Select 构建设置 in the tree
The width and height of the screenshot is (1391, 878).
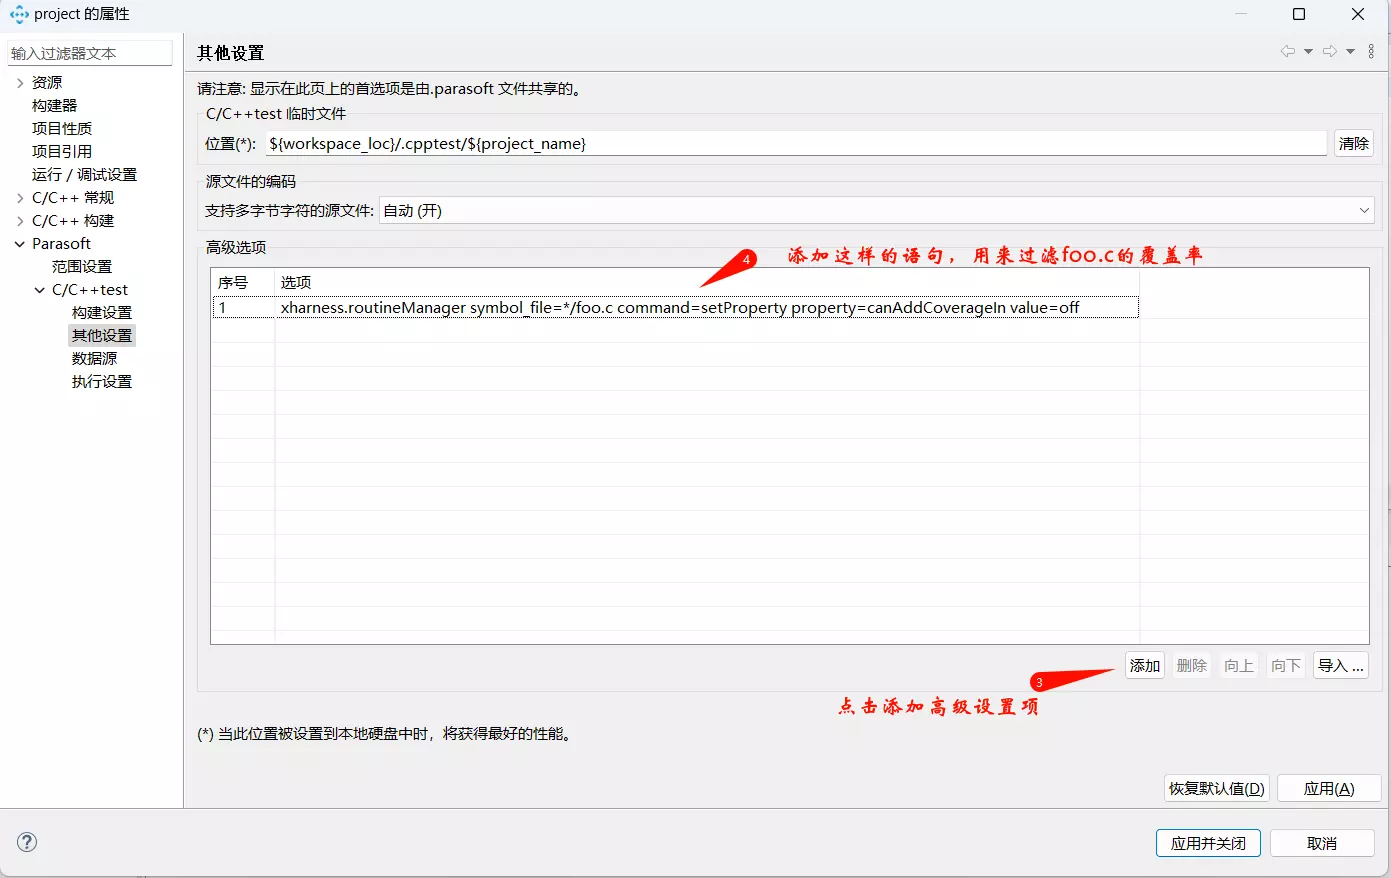tap(101, 313)
